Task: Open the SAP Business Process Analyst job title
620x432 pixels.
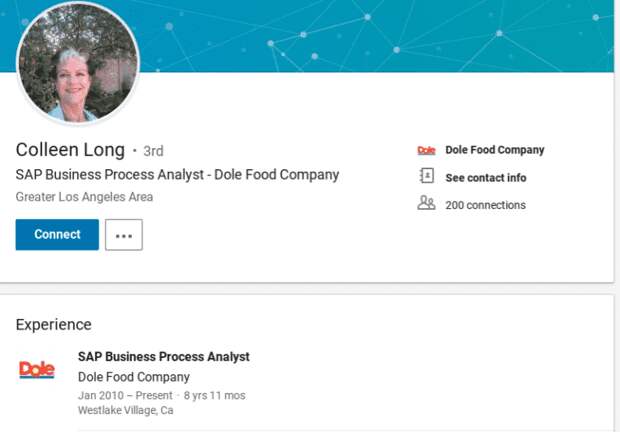Action: tap(163, 357)
